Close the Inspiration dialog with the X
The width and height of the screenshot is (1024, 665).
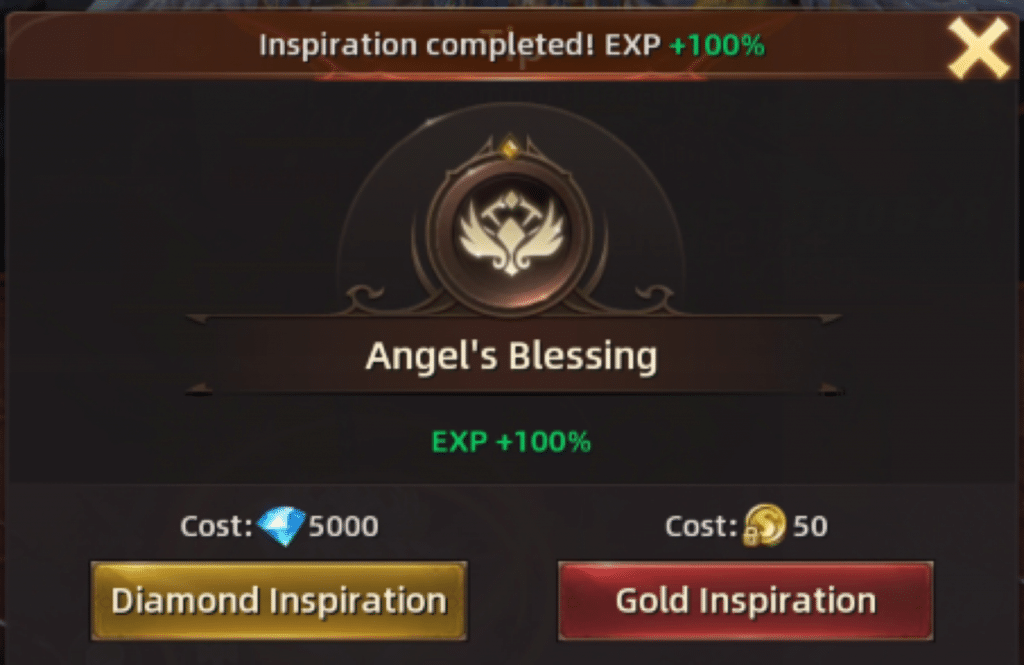click(x=978, y=47)
